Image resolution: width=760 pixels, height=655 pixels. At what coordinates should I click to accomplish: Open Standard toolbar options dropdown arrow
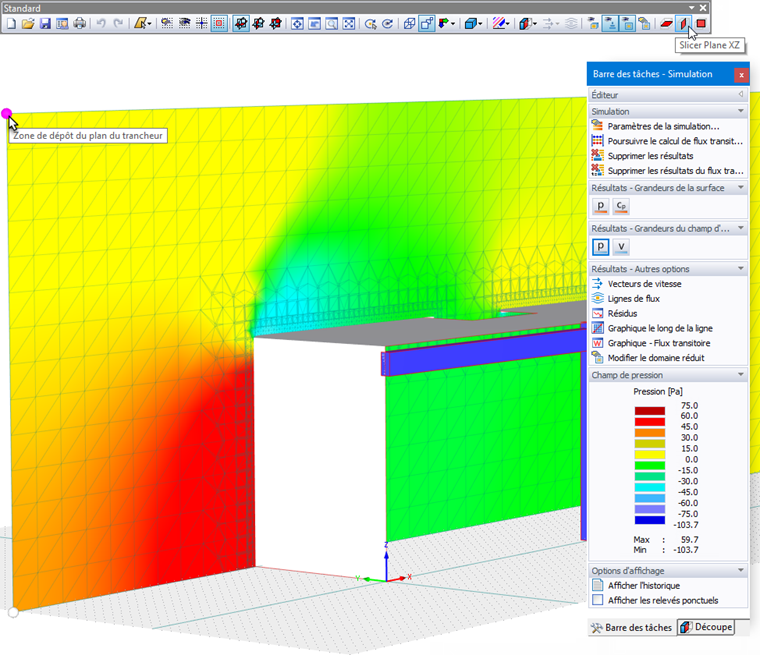click(x=692, y=8)
